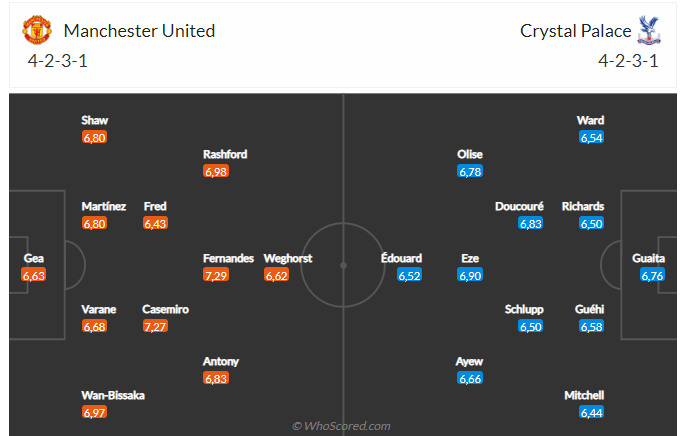Open the Crystal Palace team link
This screenshot has width=681, height=436.
point(575,31)
